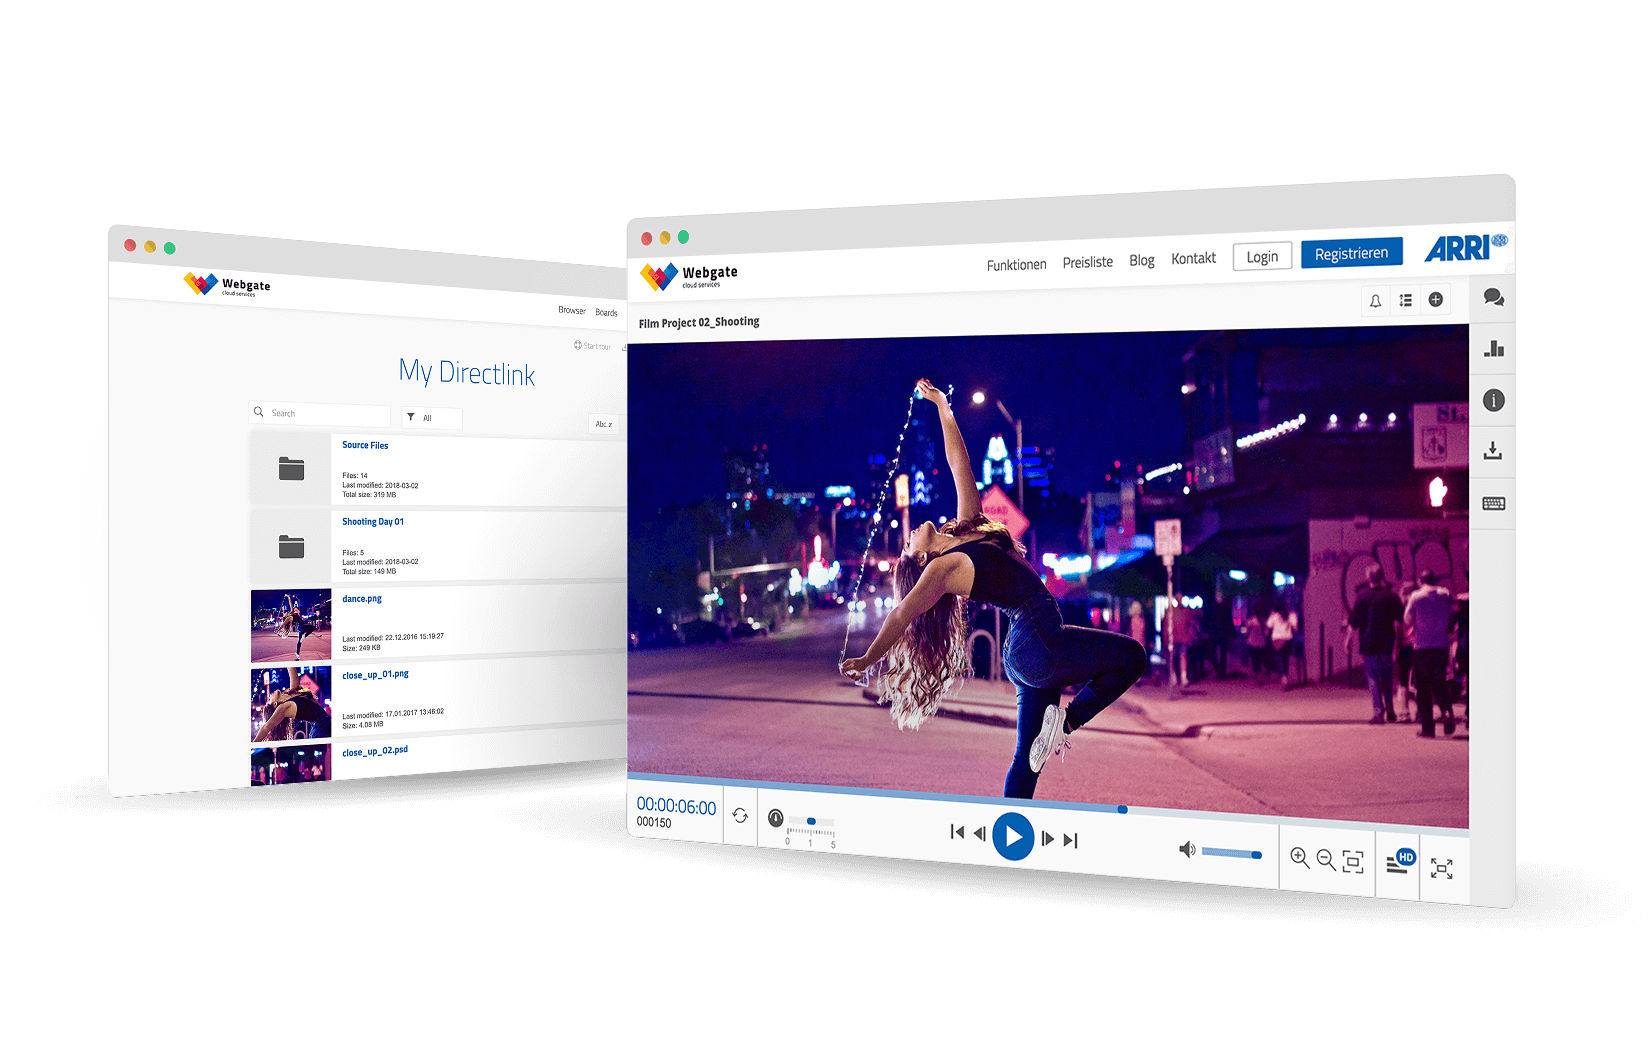Image resolution: width=1652 pixels, height=1054 pixels.
Task: Open the Abc..z sorting dropdown
Action: [x=604, y=423]
